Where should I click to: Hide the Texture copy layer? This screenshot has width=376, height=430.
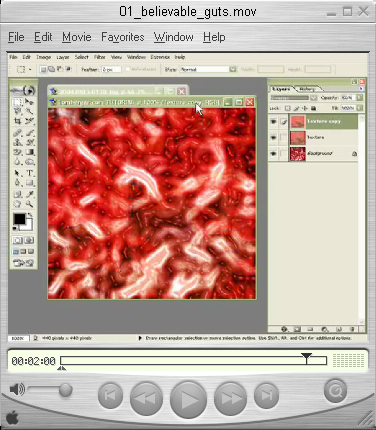tap(274, 122)
